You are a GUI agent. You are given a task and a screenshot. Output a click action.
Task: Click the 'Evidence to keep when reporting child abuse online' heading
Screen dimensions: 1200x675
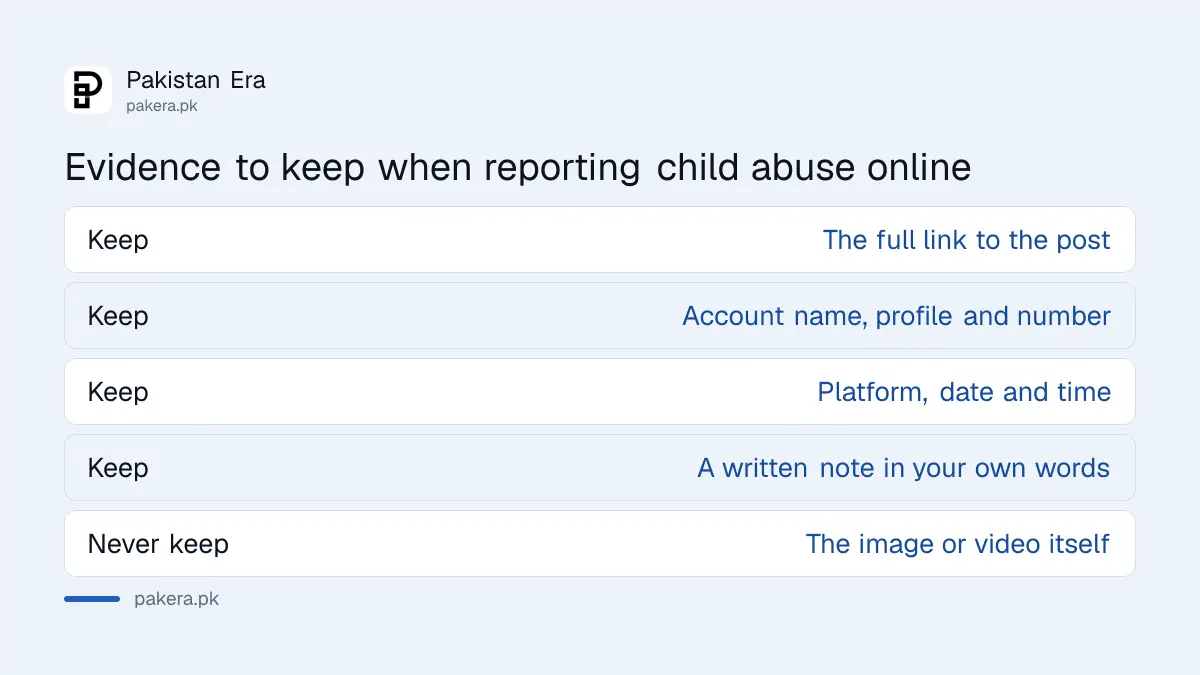[x=518, y=167]
